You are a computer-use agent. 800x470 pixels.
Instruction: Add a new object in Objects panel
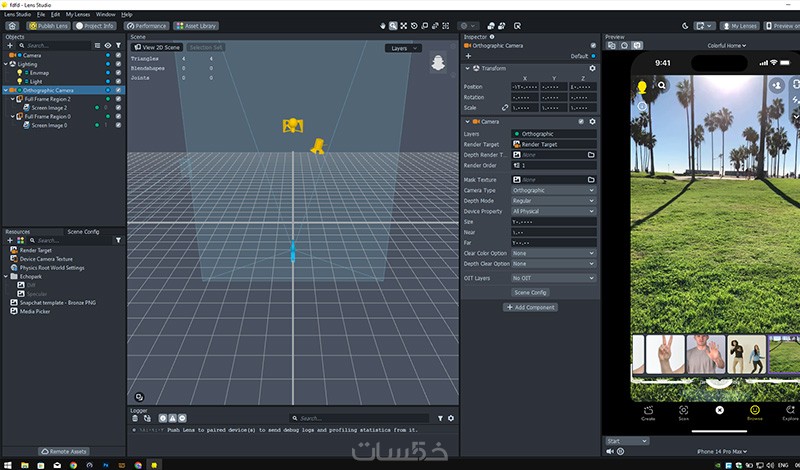pos(10,46)
